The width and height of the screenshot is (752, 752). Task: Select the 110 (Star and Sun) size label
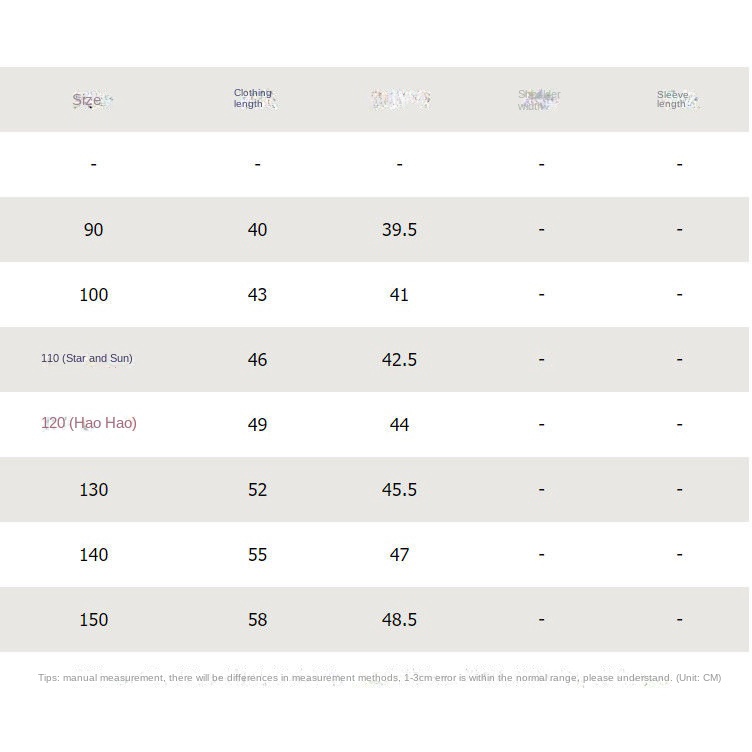point(87,358)
